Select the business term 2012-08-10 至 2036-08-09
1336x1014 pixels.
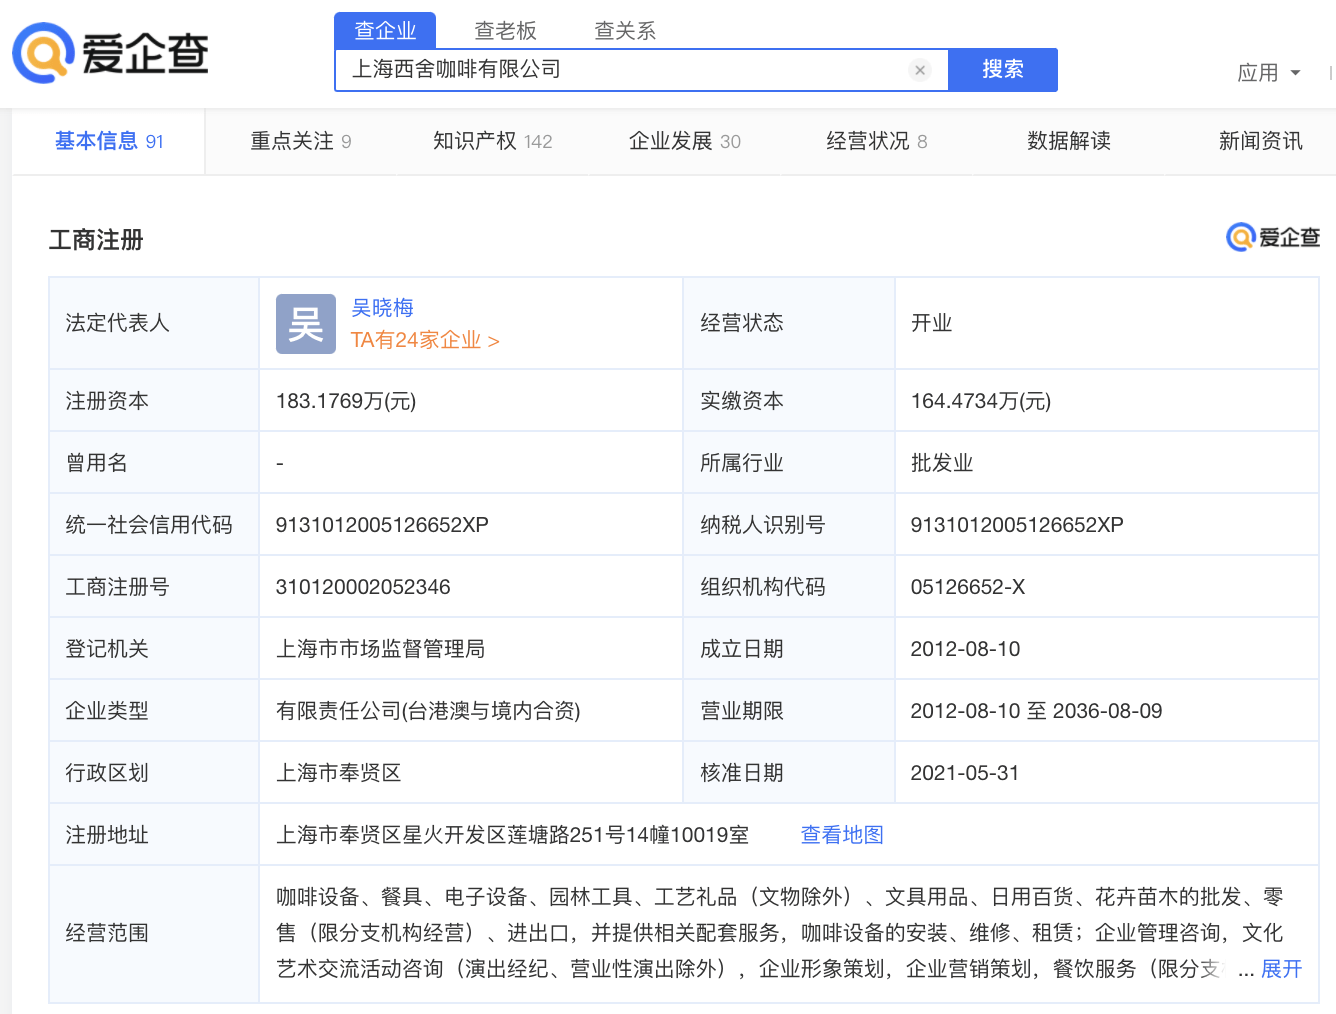coord(1036,711)
